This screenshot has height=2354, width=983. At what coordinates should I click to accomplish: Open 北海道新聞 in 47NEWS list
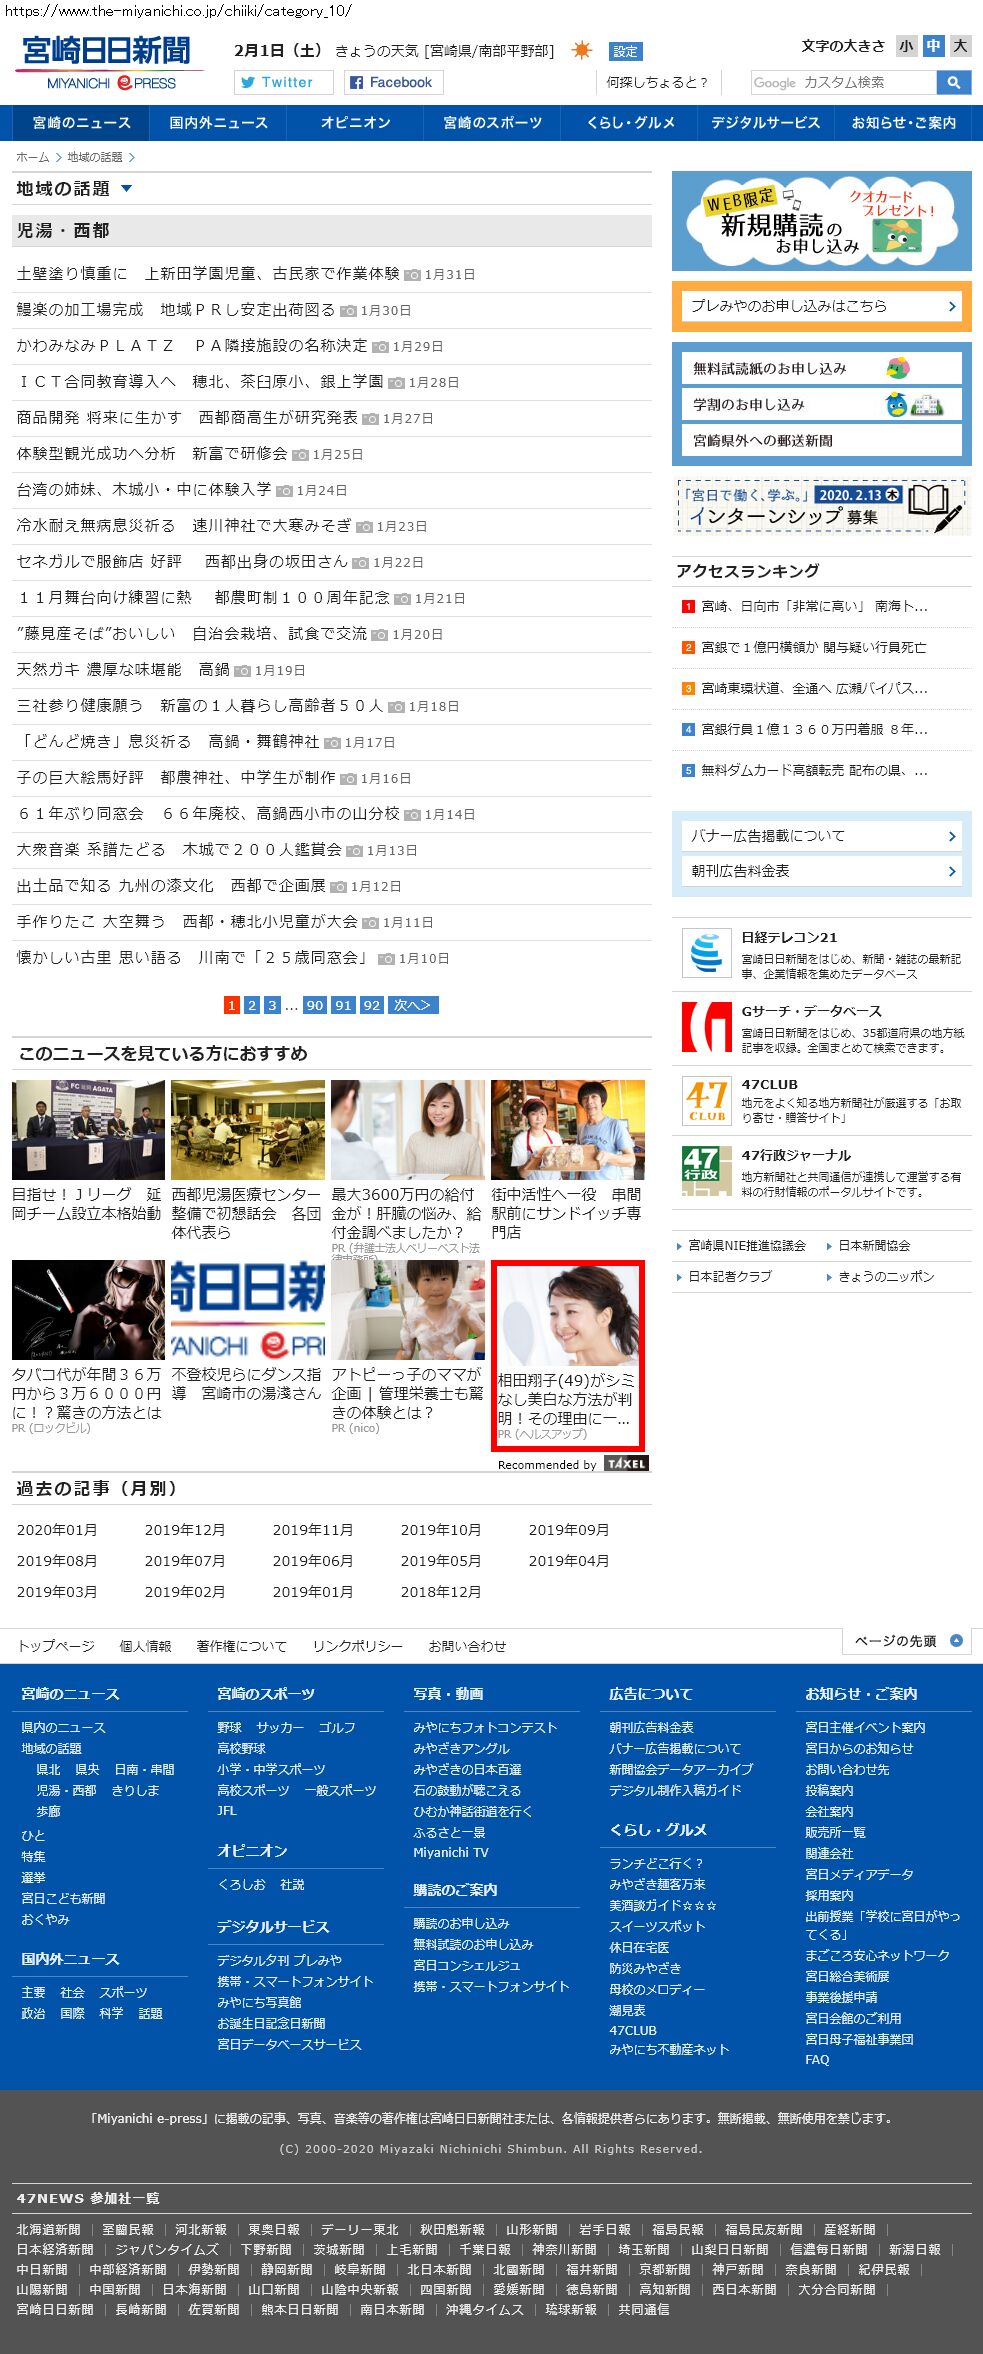[x=48, y=2230]
